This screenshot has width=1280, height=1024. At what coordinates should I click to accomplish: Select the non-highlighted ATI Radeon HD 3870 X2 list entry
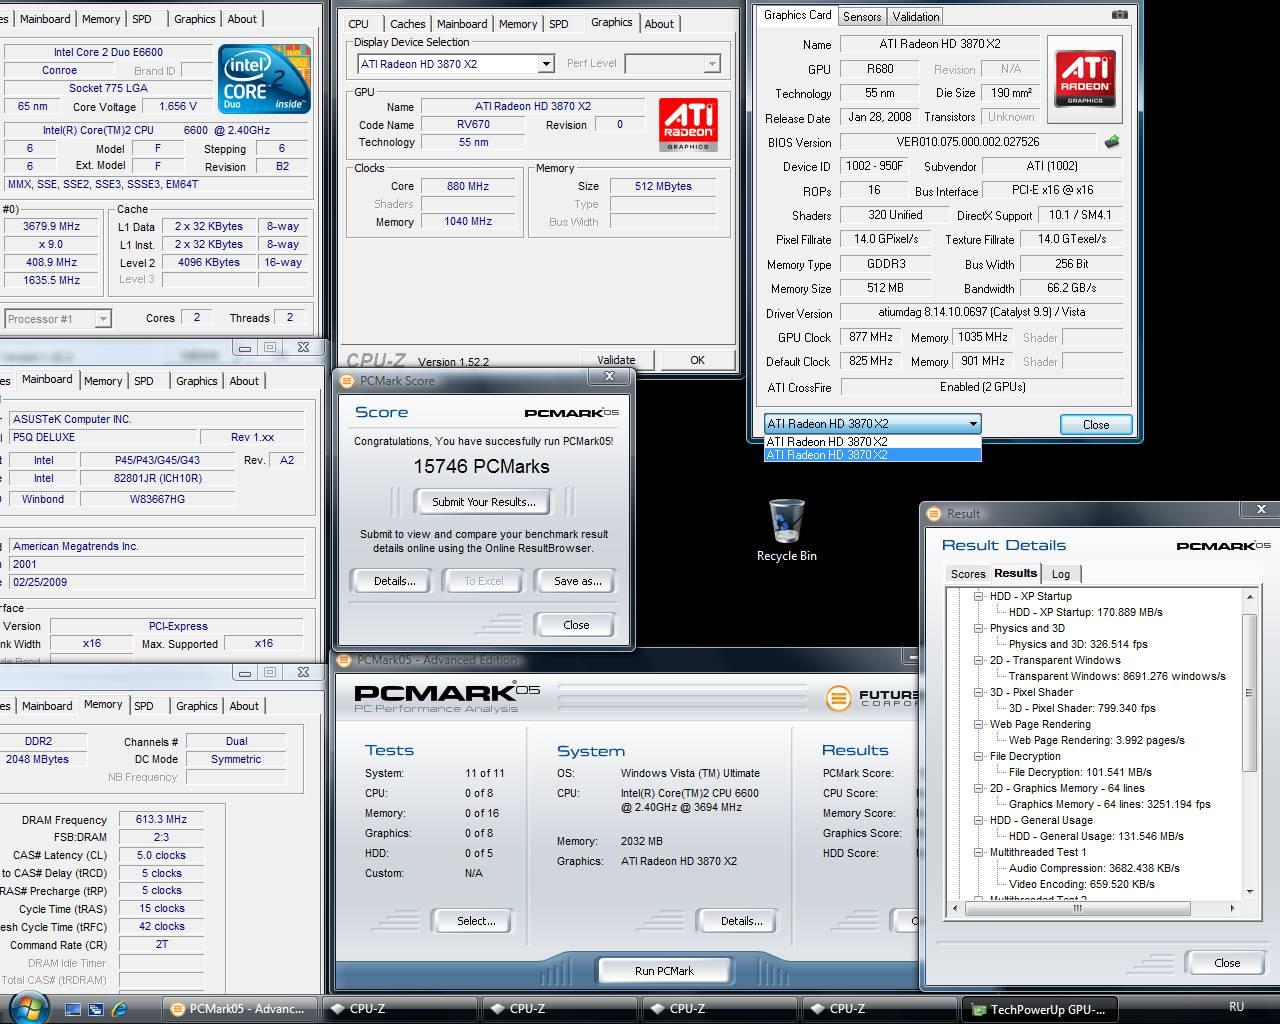872,441
